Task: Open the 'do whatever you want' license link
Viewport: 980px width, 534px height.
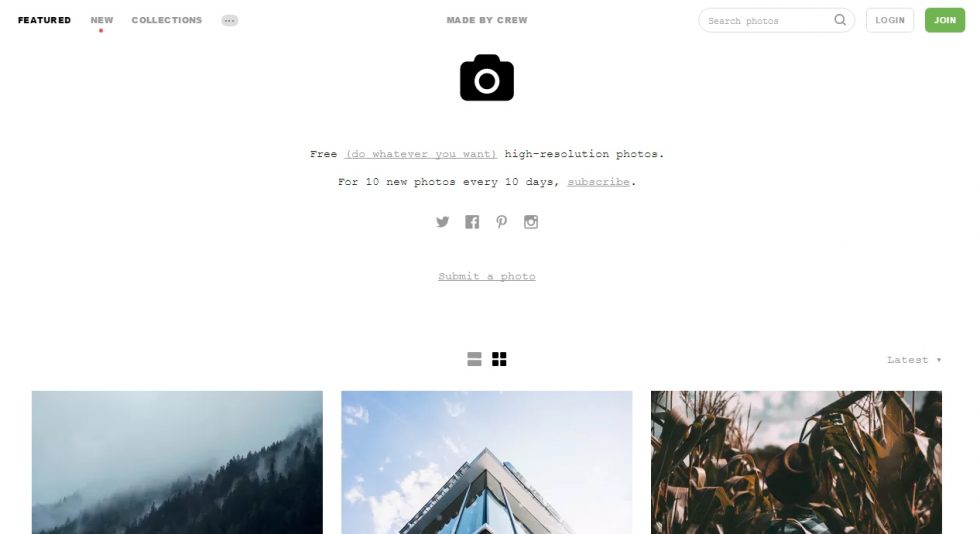Action: (421, 154)
